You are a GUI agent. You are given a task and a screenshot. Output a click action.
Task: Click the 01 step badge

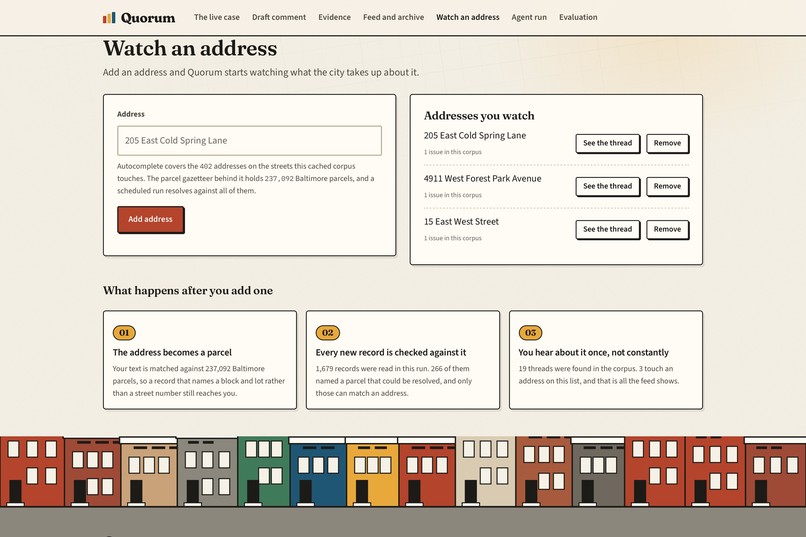tap(124, 332)
